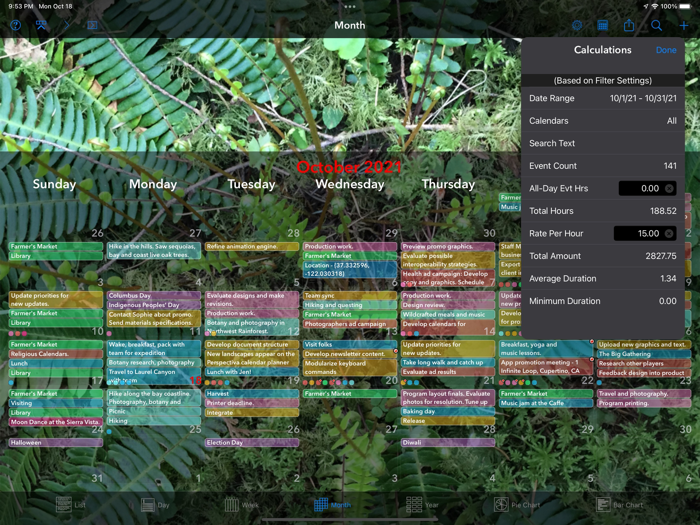Open the help question mark icon
The width and height of the screenshot is (700, 525).
[16, 25]
